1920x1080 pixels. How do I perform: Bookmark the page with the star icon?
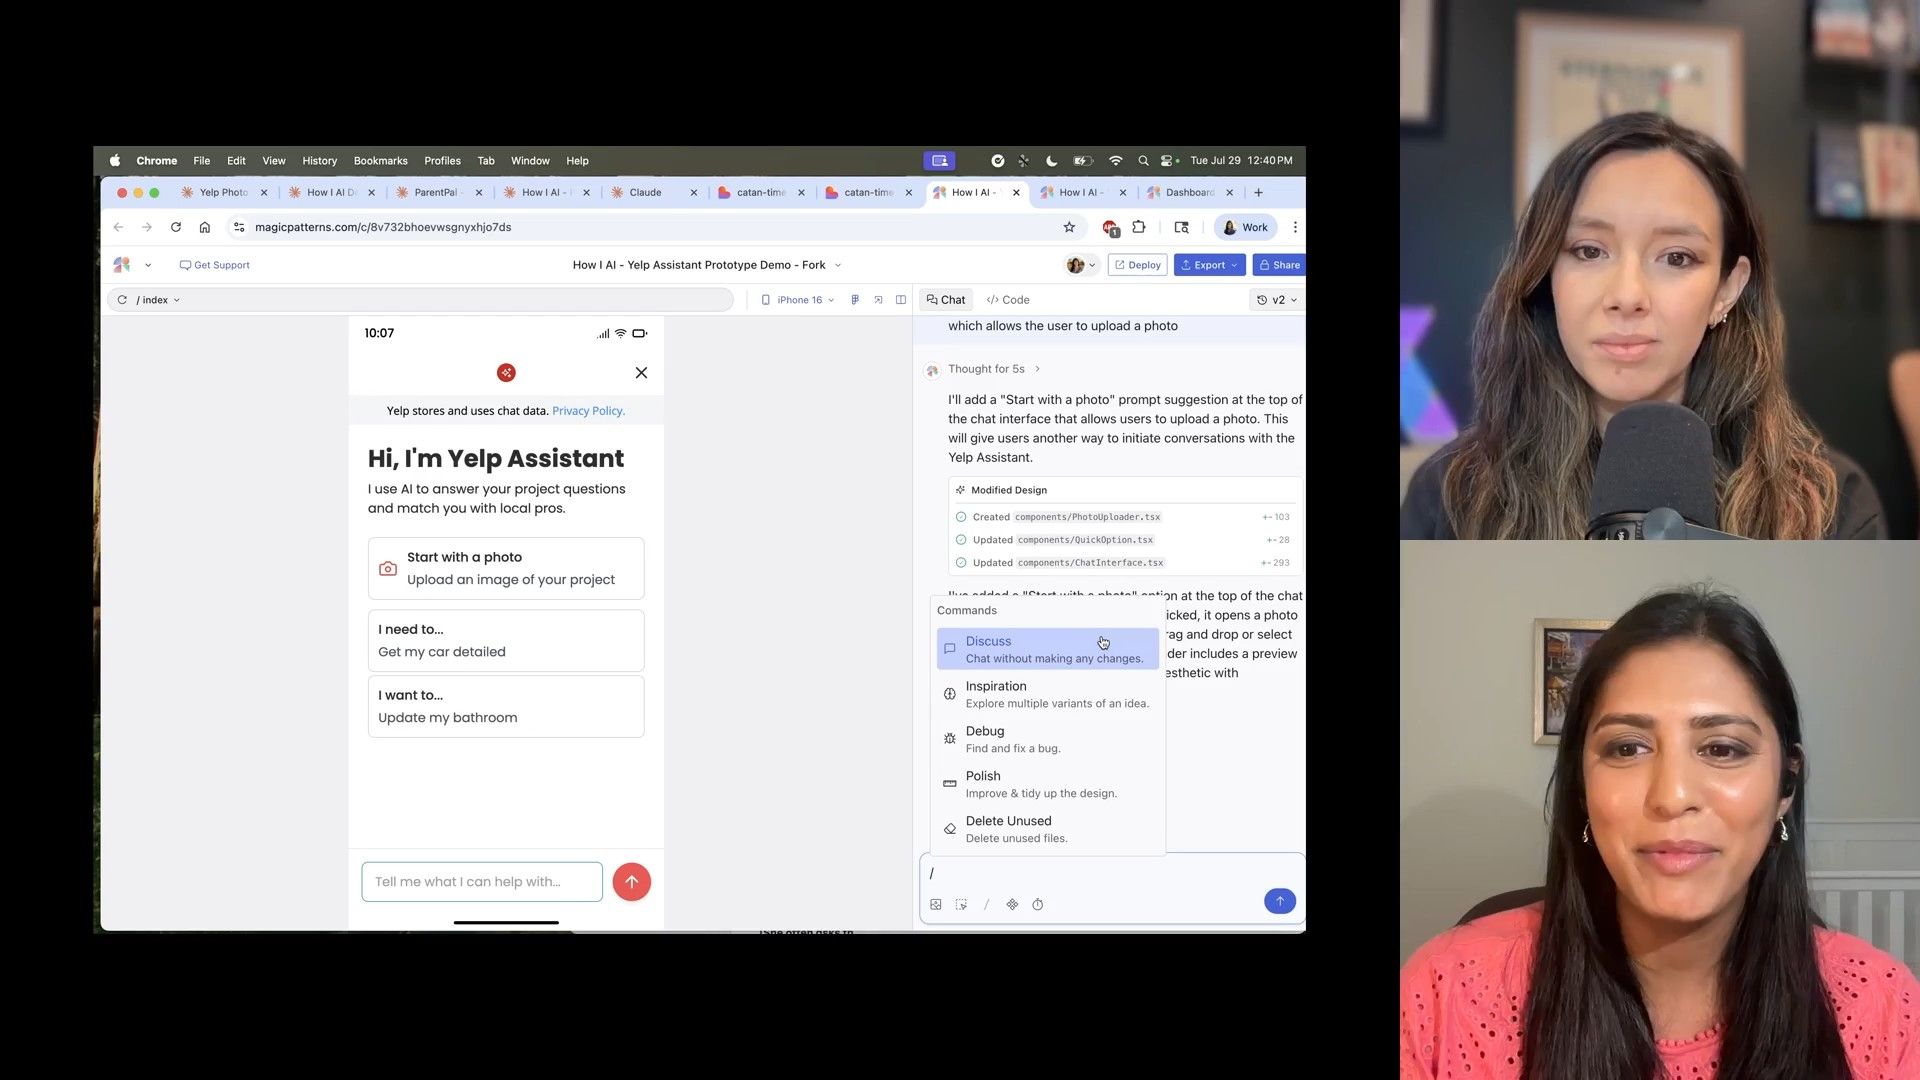[x=1069, y=227]
